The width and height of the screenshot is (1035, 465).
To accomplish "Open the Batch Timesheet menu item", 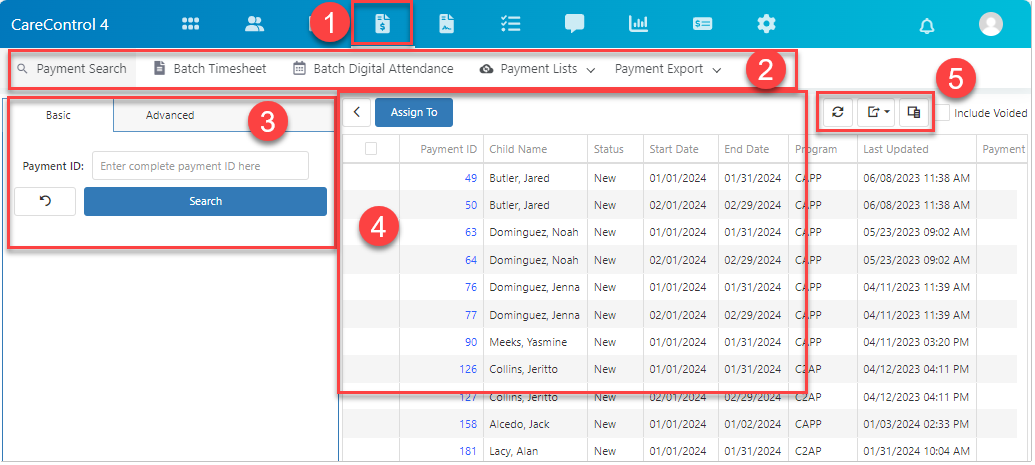I will [x=210, y=69].
